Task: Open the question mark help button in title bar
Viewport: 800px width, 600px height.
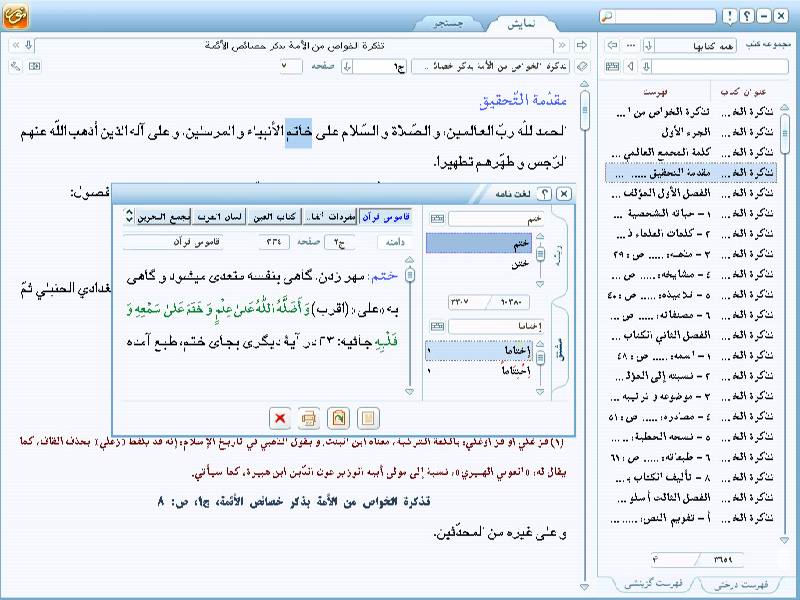Action: (x=746, y=16)
